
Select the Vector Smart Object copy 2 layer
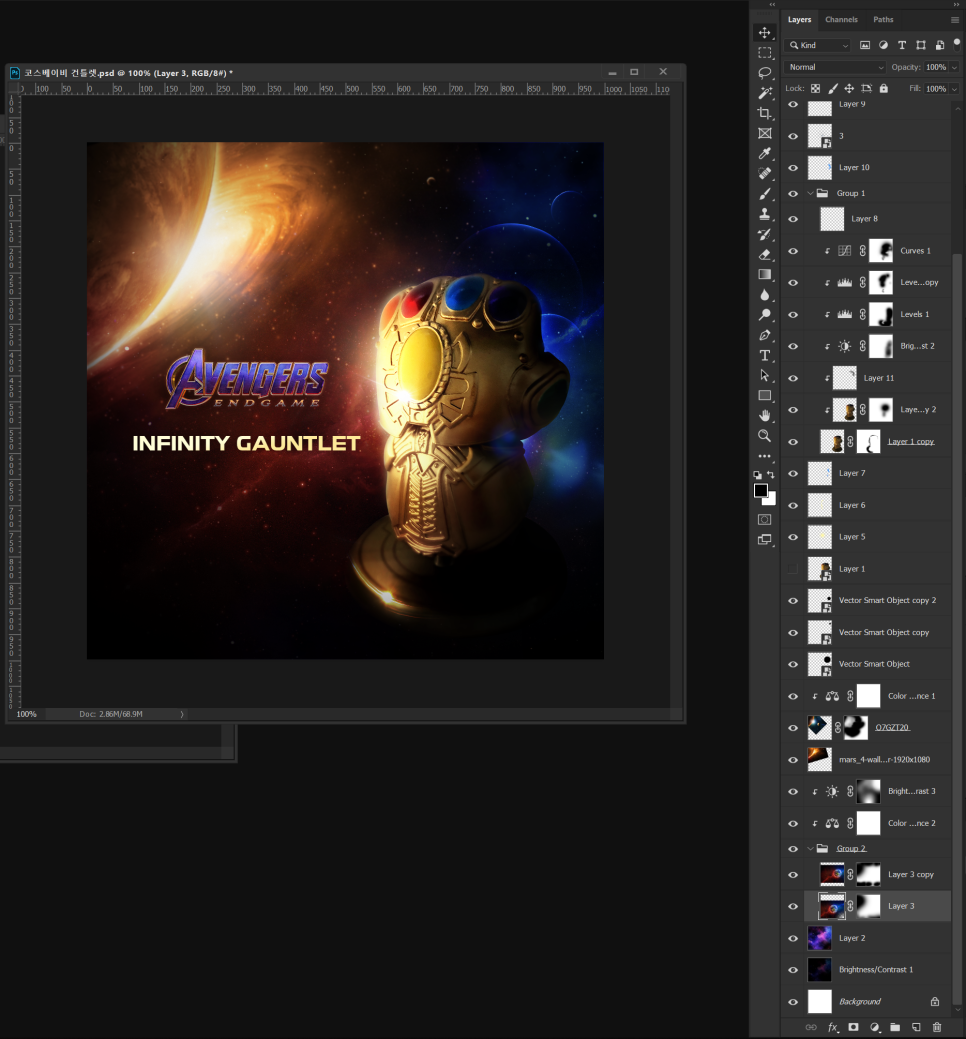(x=877, y=600)
